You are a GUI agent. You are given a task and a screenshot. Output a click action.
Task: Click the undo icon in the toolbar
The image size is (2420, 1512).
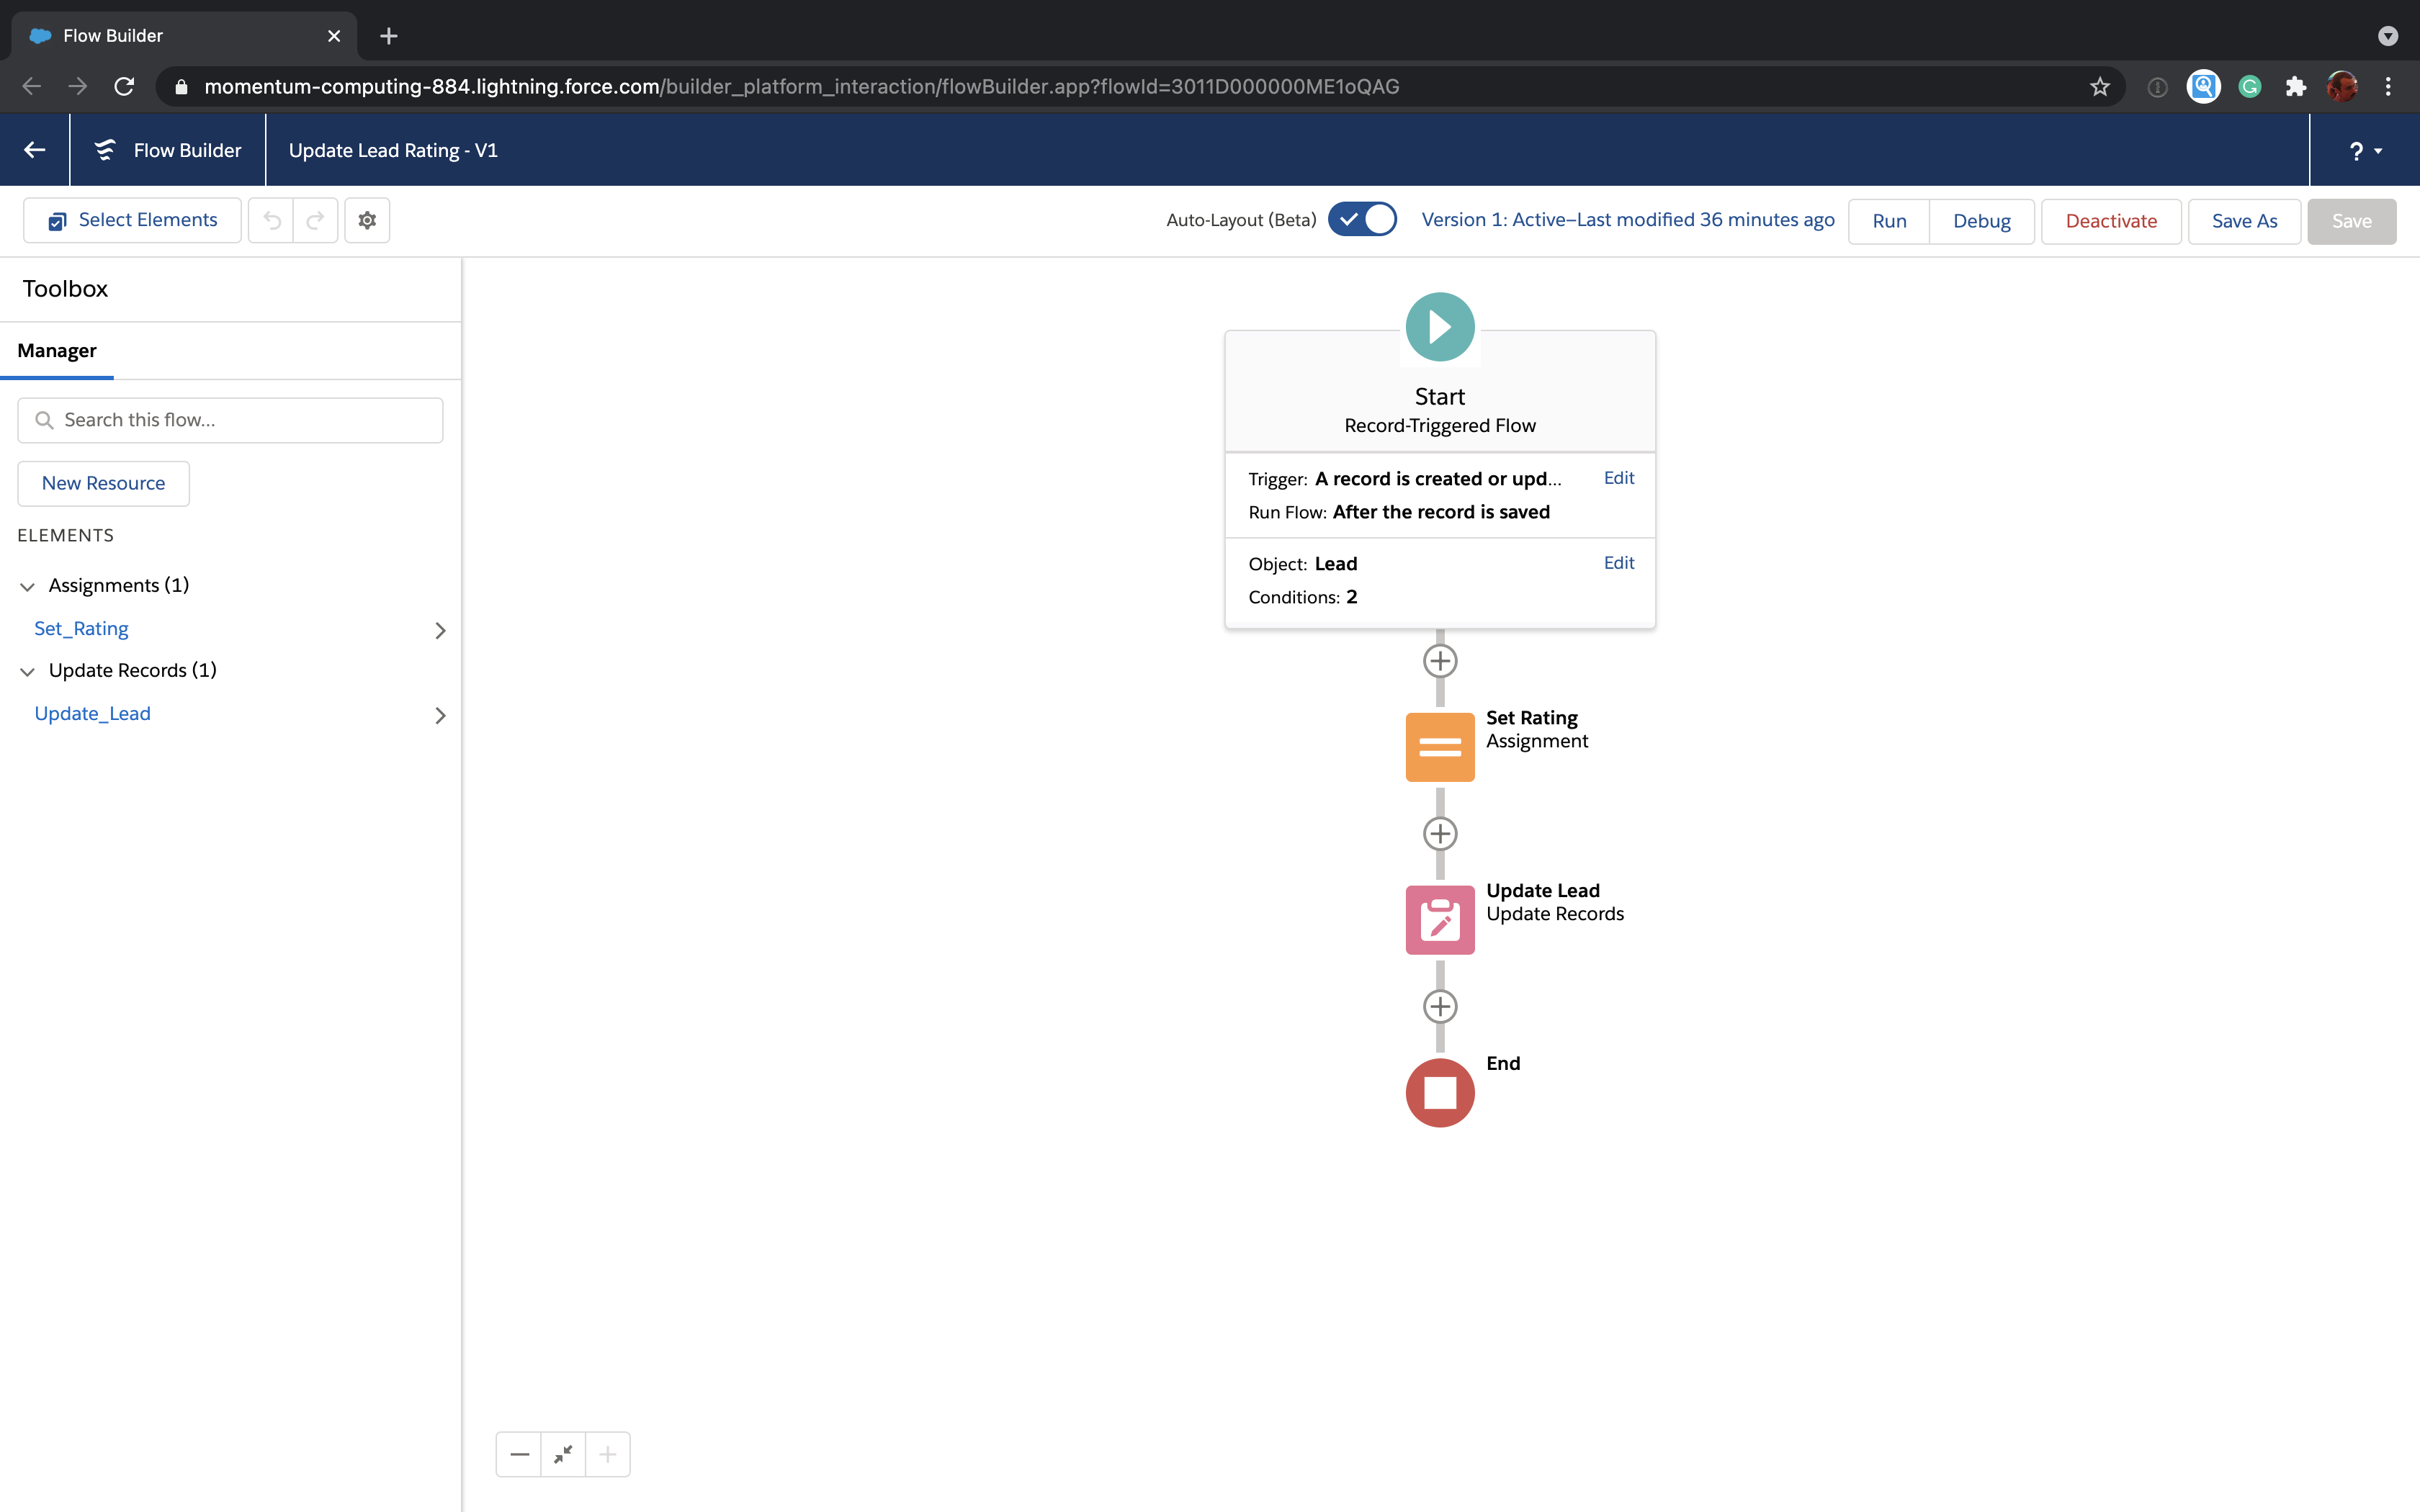[271, 220]
